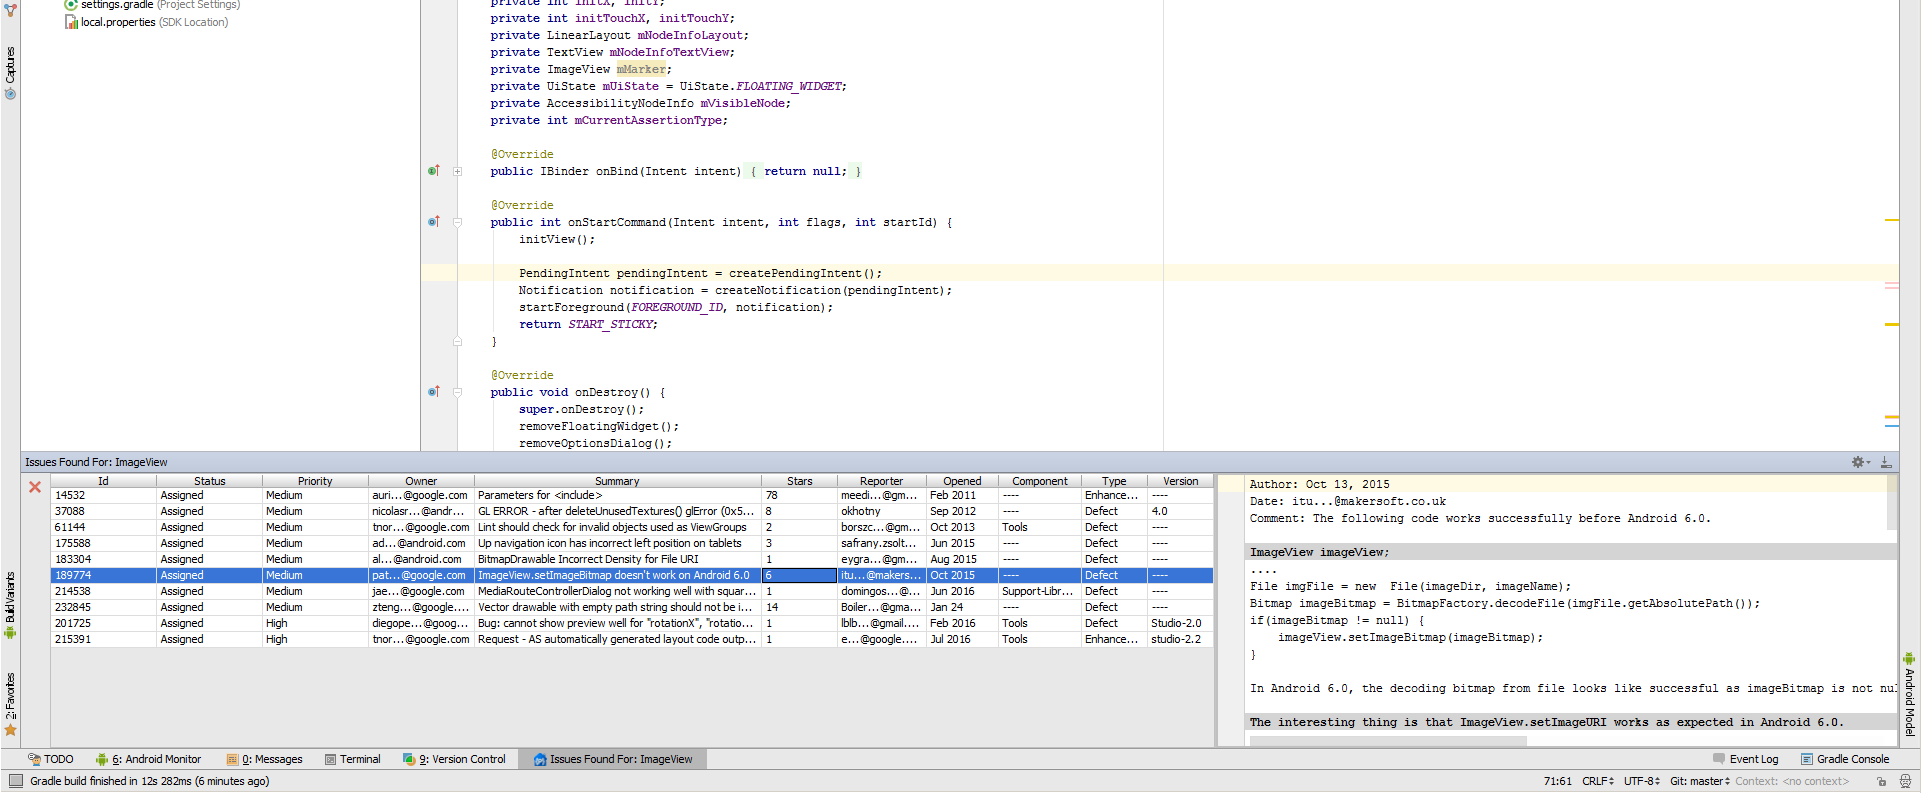Click the Context: <no context> status item

coord(1792,781)
